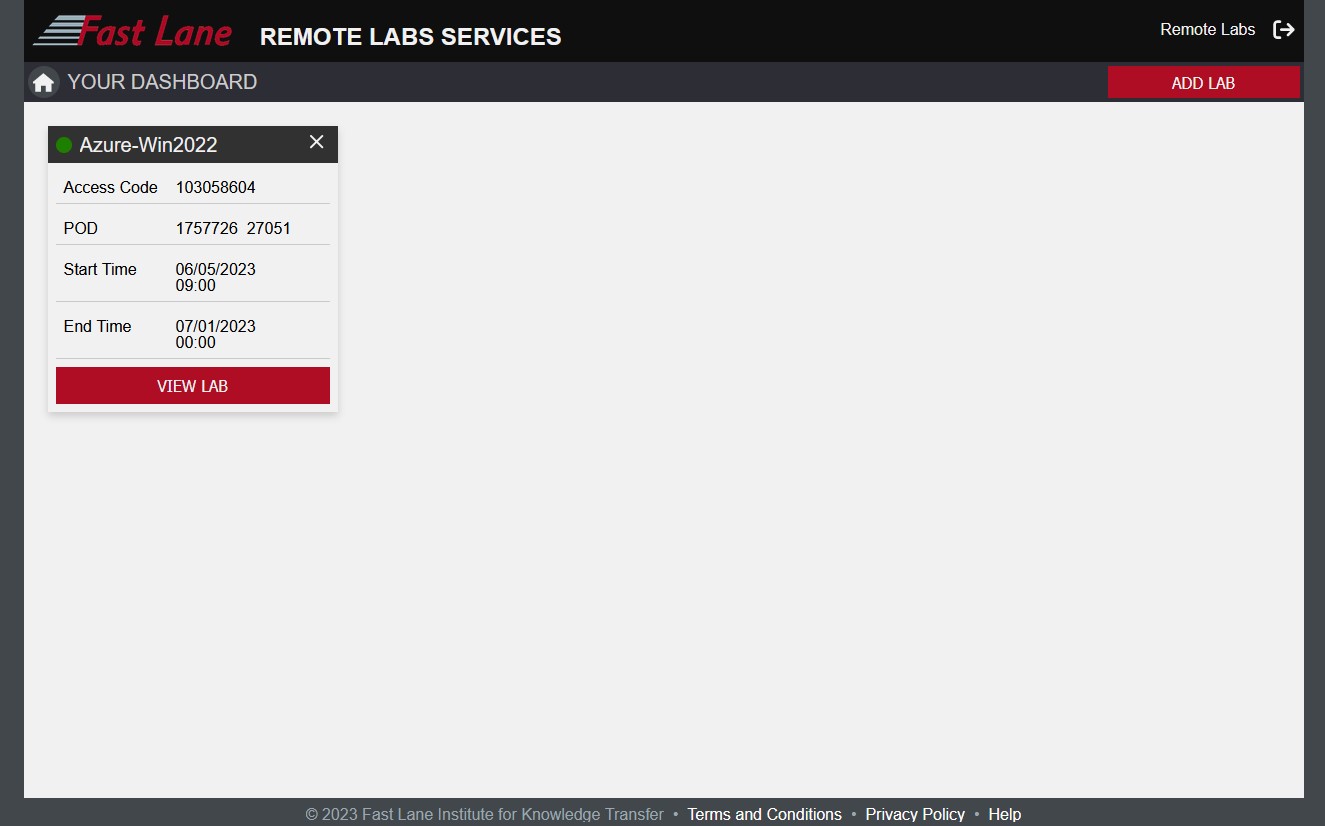Select end time 07/01/2023 00:00
Image resolution: width=1325 pixels, height=826 pixels.
216,334
